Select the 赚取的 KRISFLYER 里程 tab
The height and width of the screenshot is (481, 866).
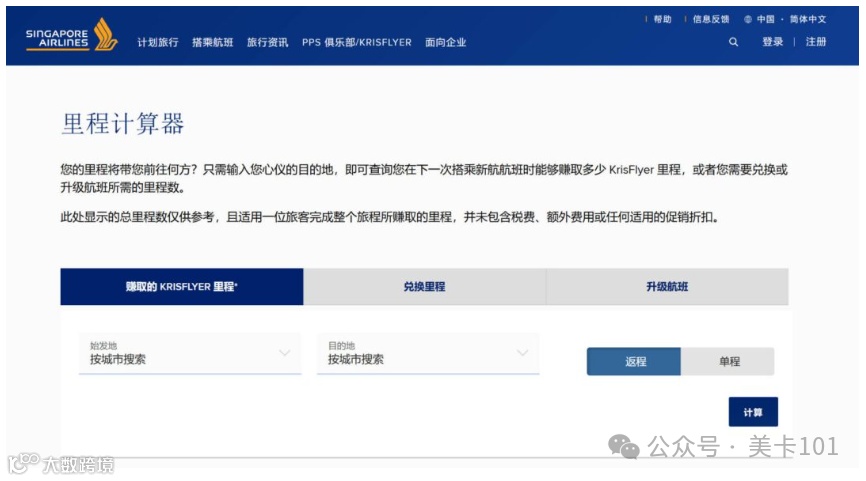tap(182, 287)
